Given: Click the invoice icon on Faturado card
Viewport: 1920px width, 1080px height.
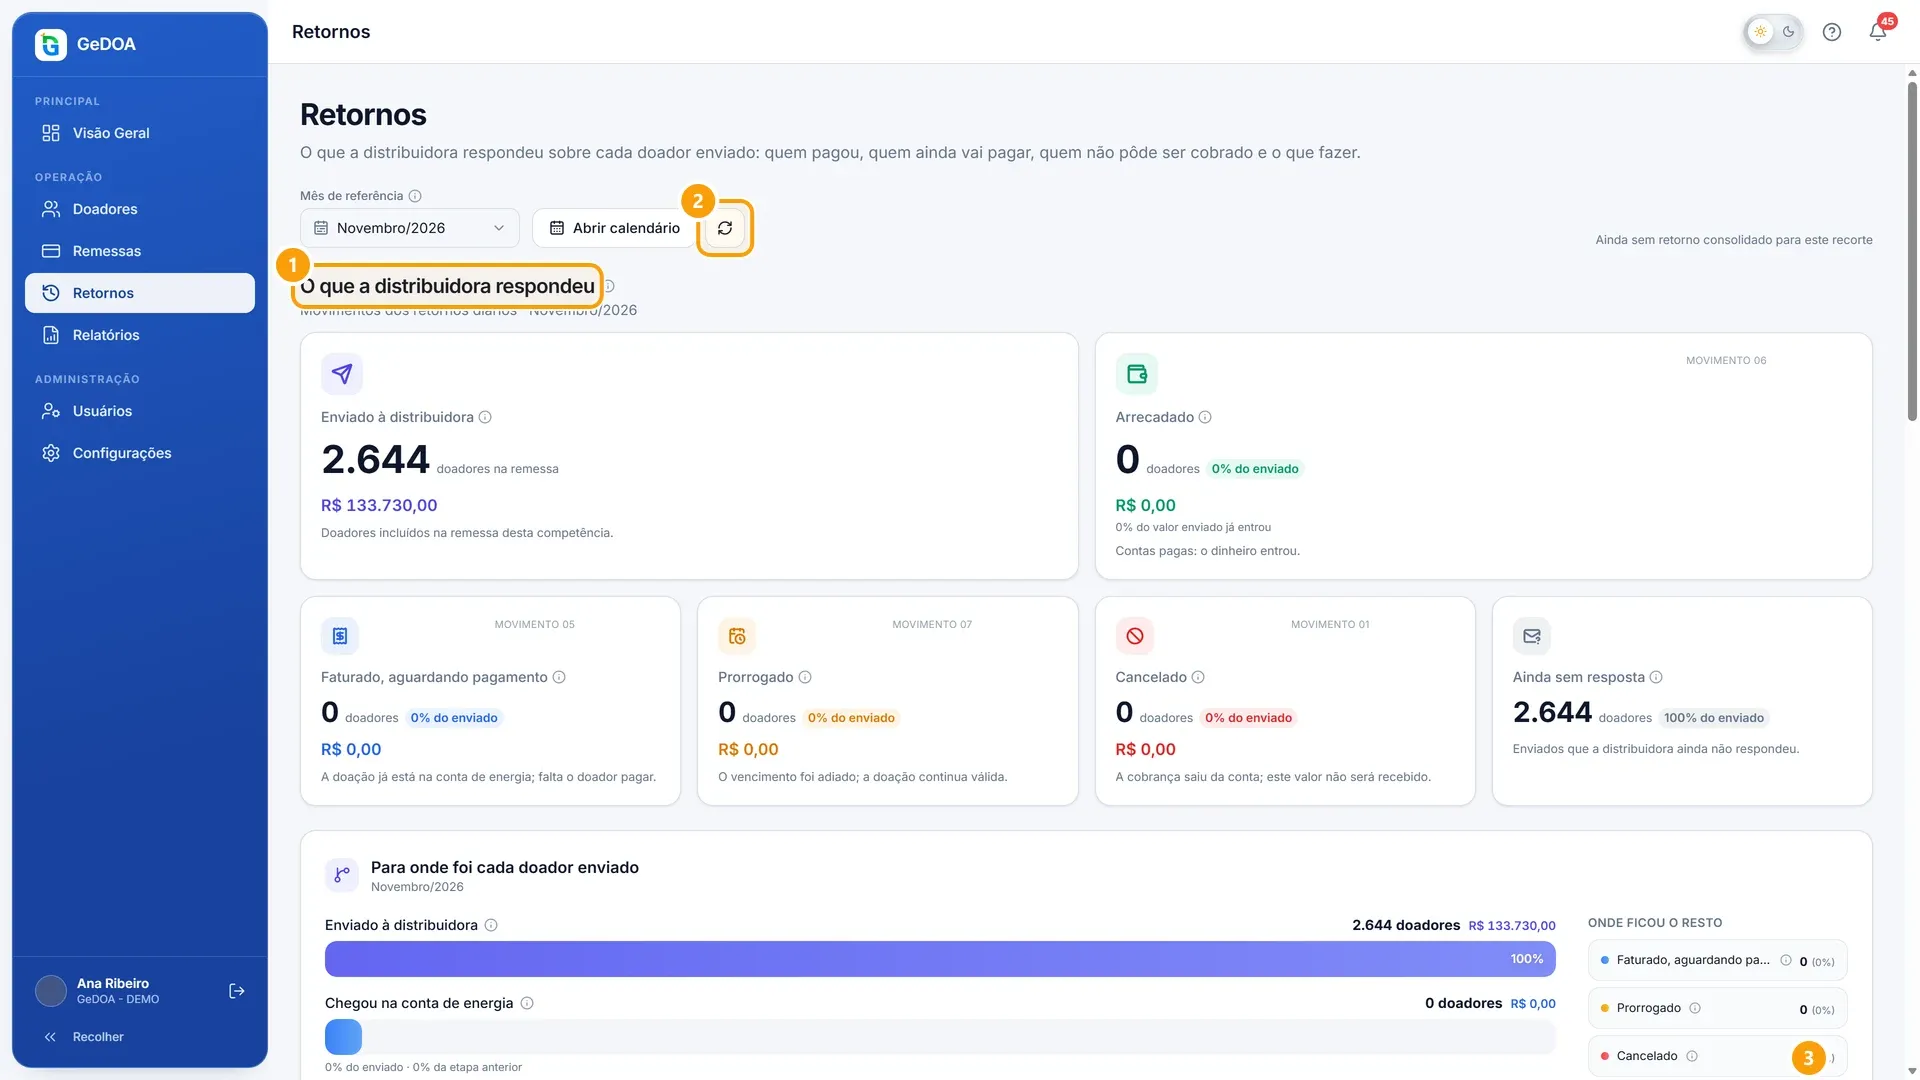Looking at the screenshot, I should pyautogui.click(x=340, y=636).
